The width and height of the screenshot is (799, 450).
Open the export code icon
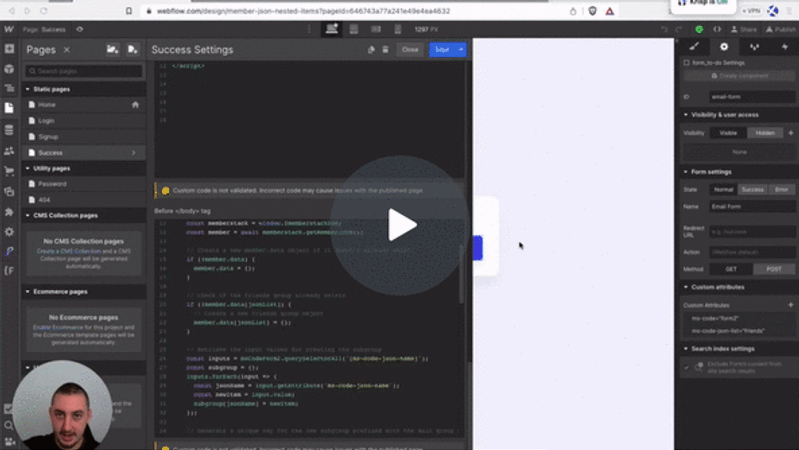716,29
